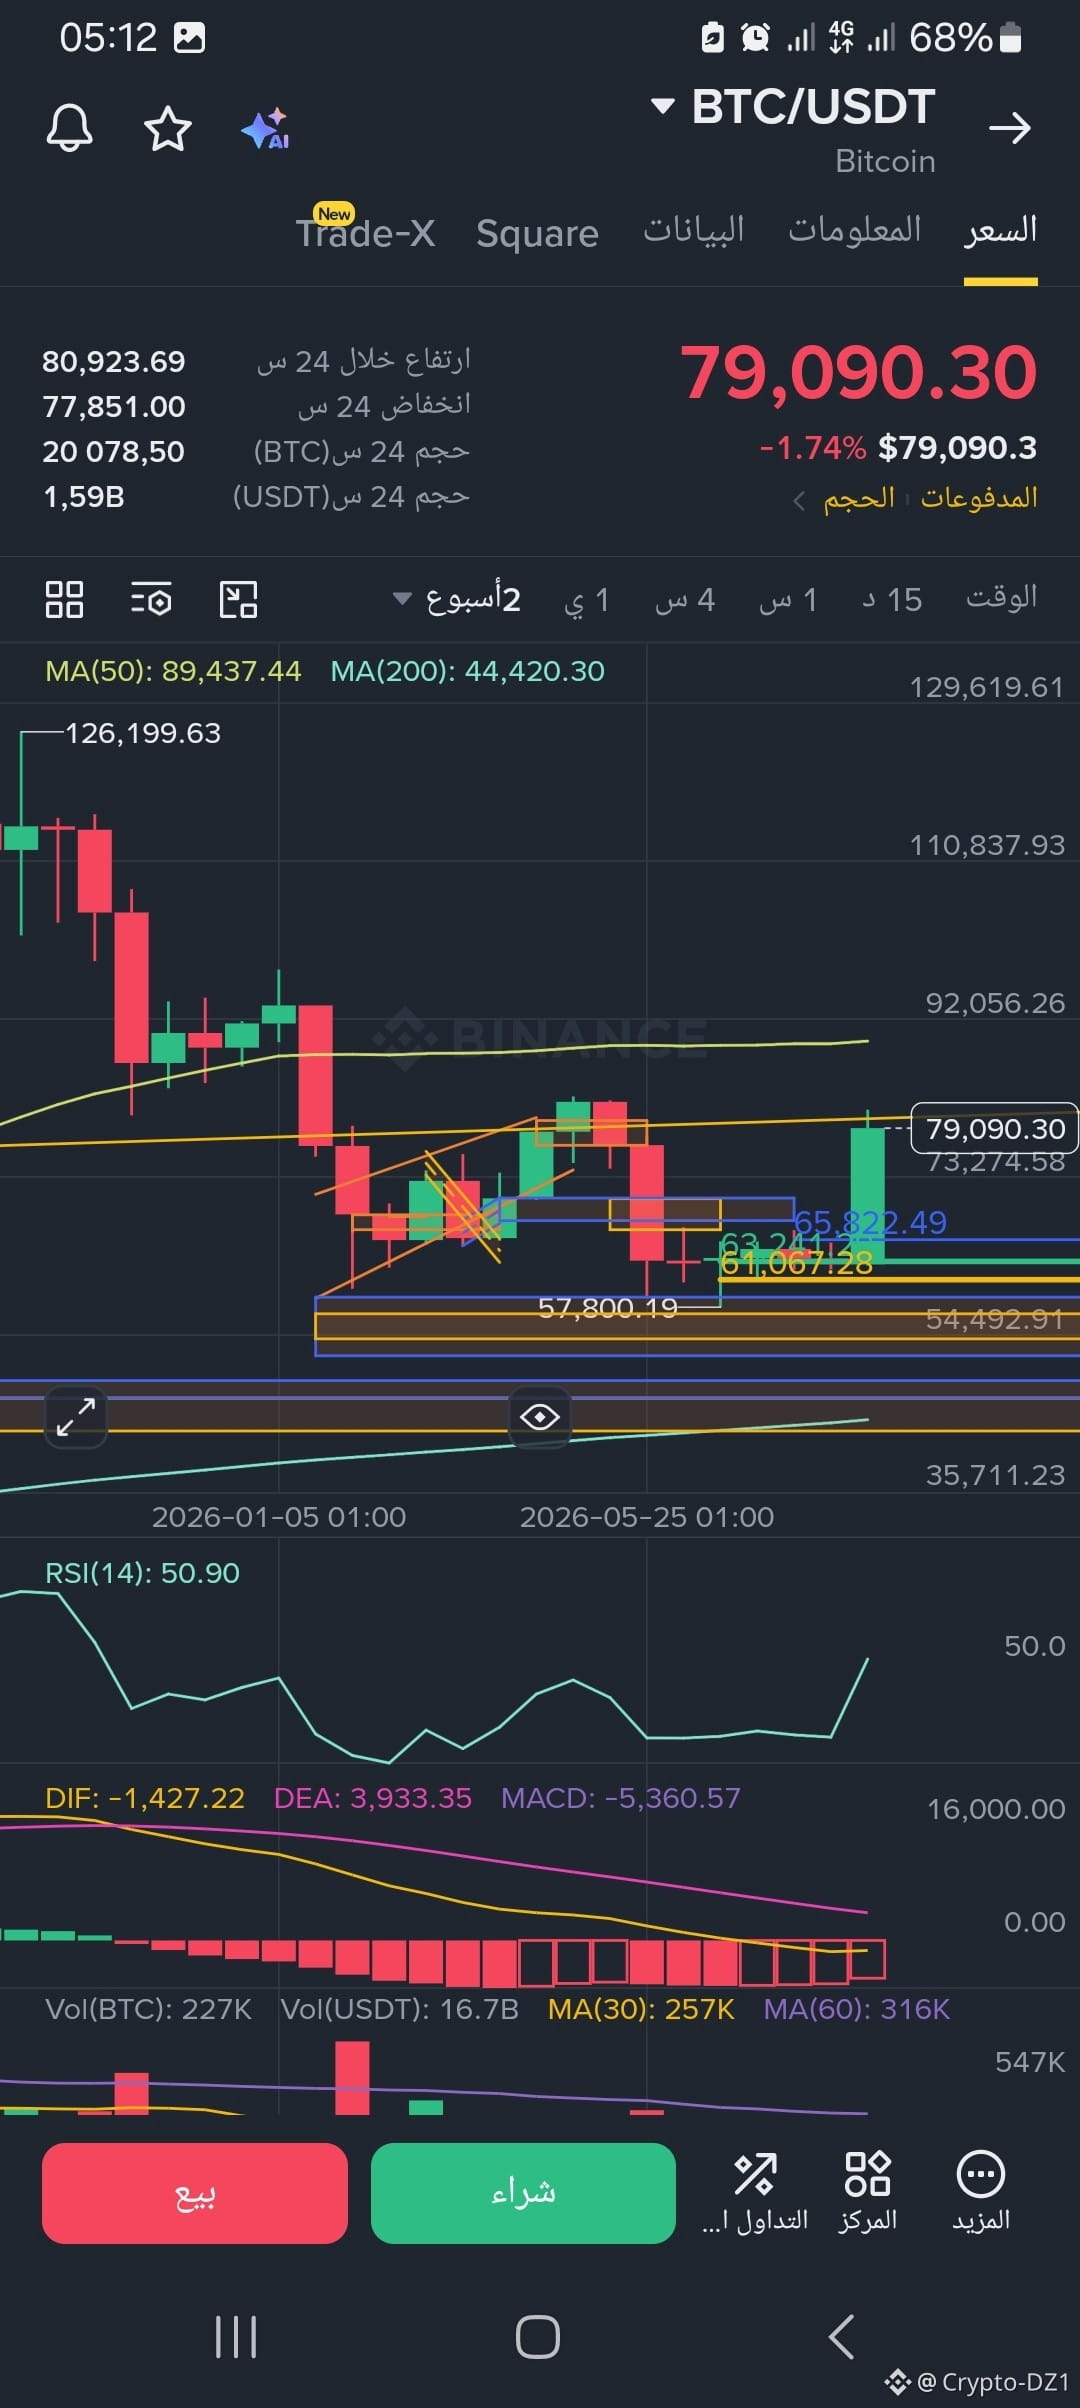
Task: Tap the RSI(14): 50.90 label
Action: [142, 1573]
